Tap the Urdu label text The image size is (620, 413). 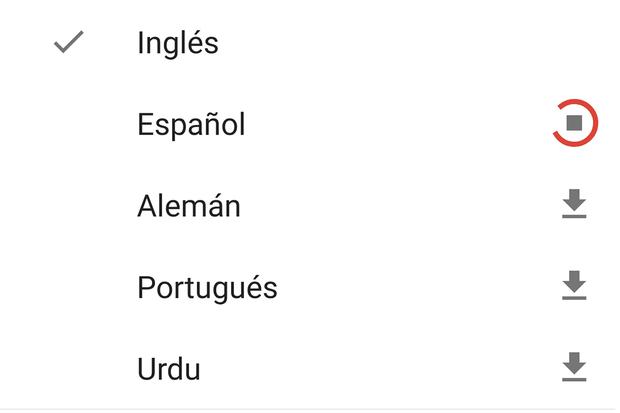pos(169,369)
